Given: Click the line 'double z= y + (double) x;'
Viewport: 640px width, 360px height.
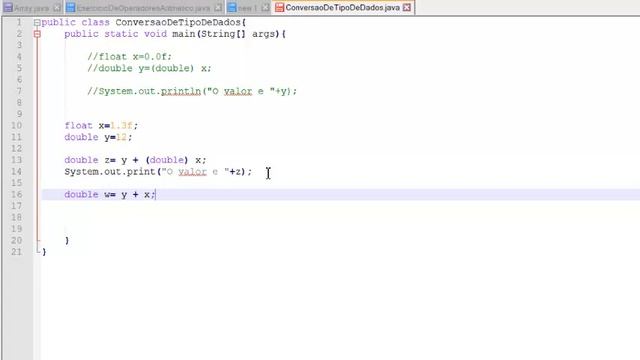Looking at the screenshot, I should coord(135,160).
